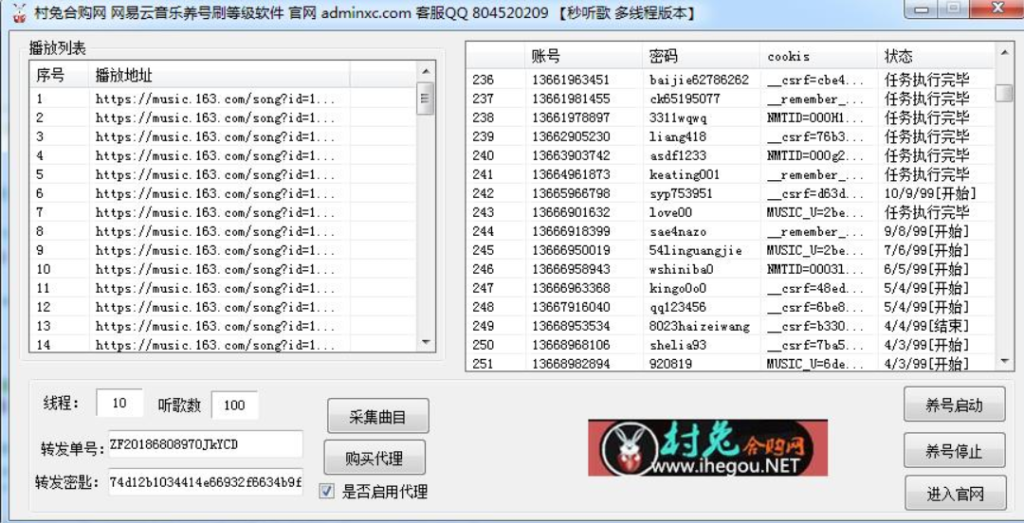The width and height of the screenshot is (1024, 523).
Task: Edit the 线程 thread count field
Action: click(120, 404)
